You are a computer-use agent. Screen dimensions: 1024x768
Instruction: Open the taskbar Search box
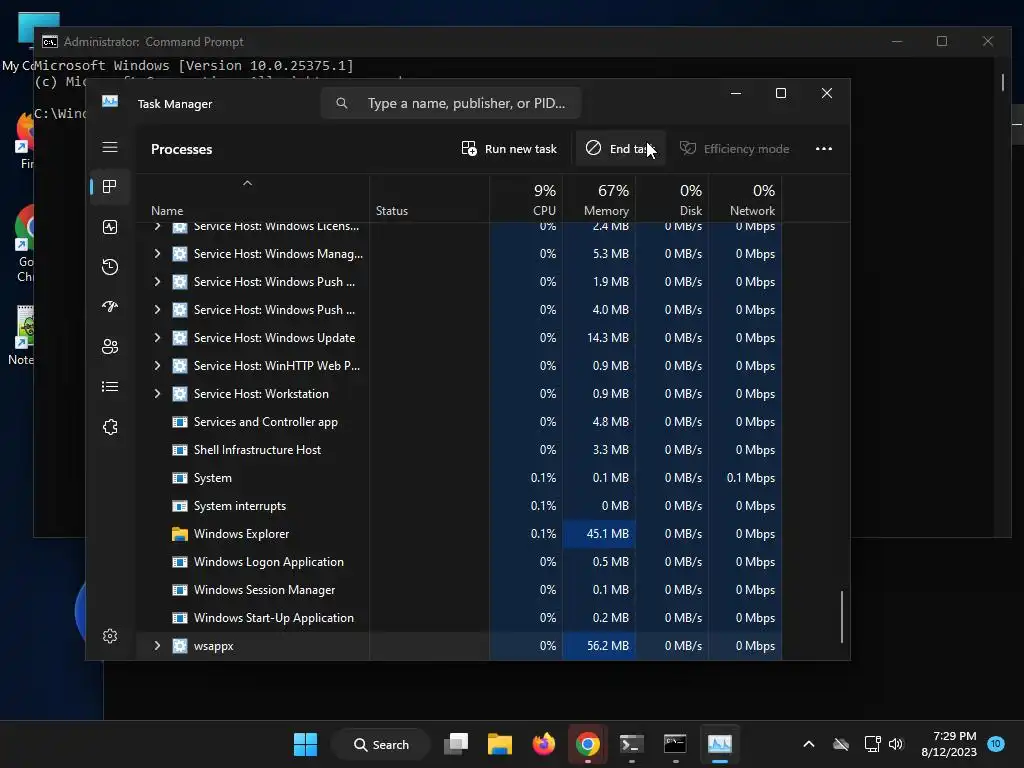[381, 744]
